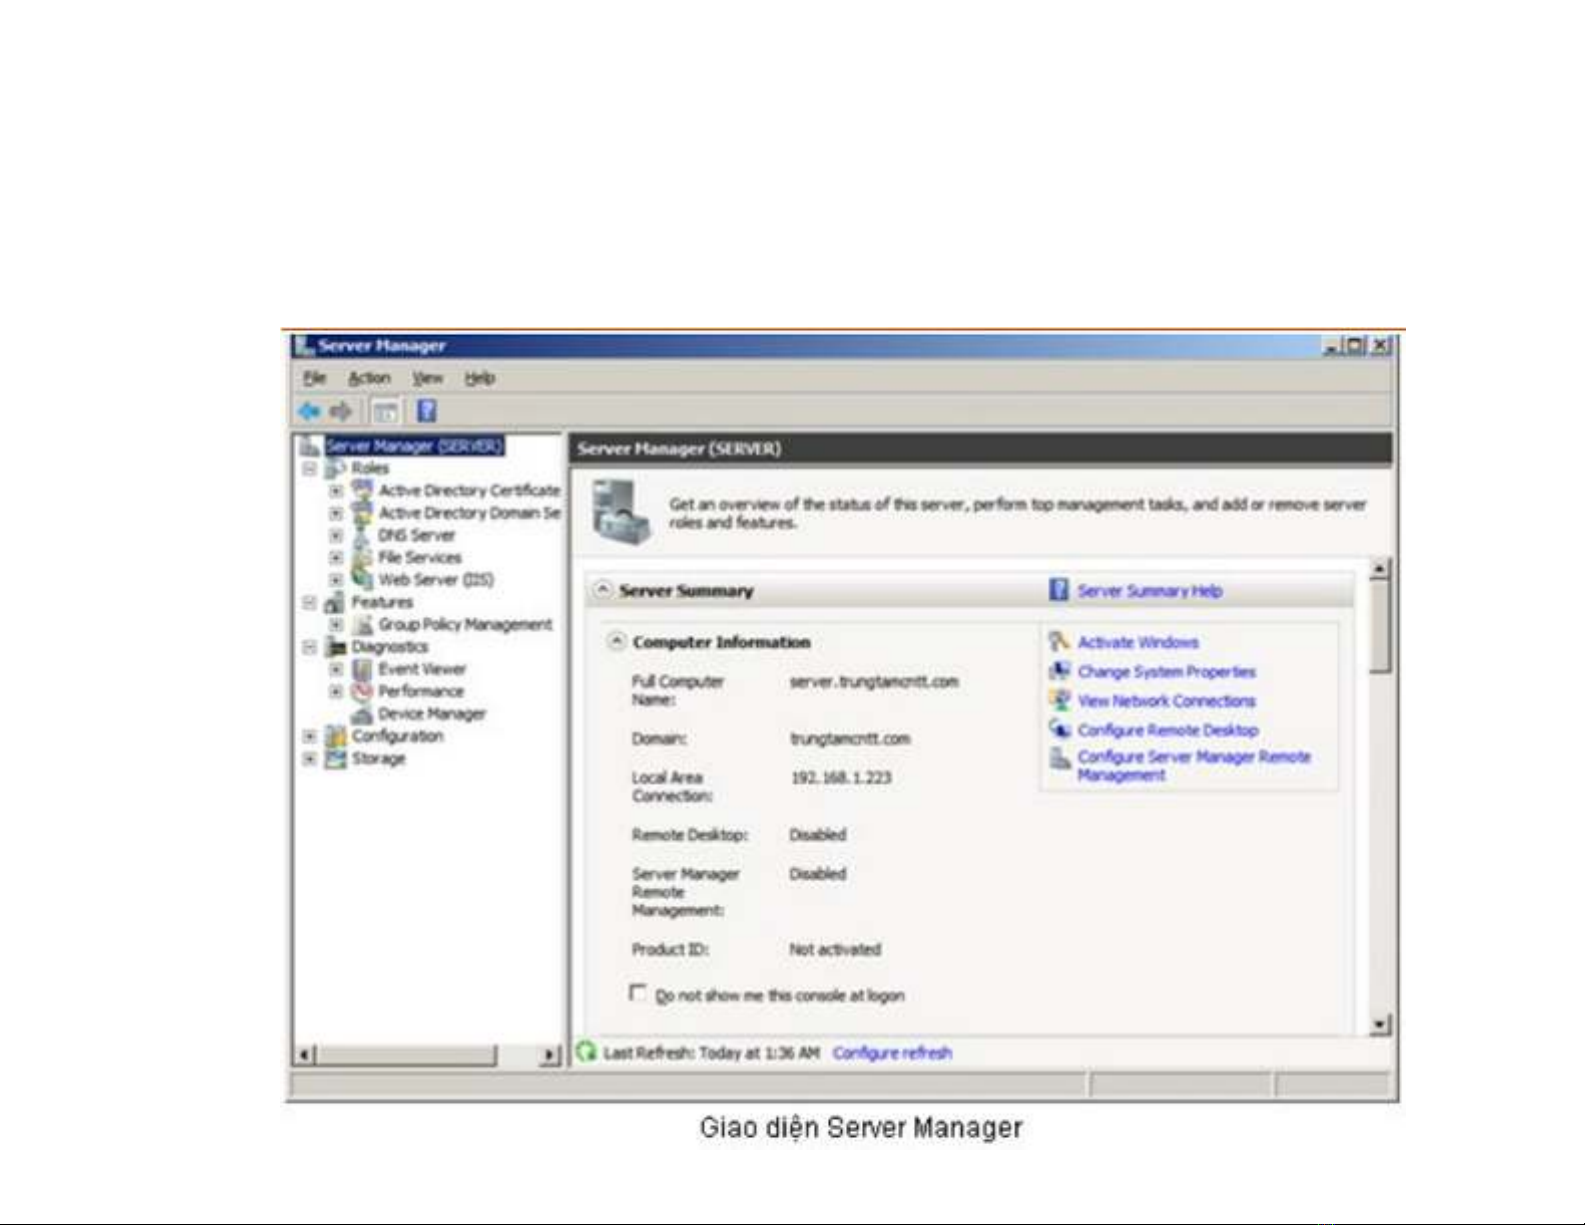The width and height of the screenshot is (1585, 1225).
Task: Click the details pane scroll down arrow
Action: [x=1380, y=1024]
